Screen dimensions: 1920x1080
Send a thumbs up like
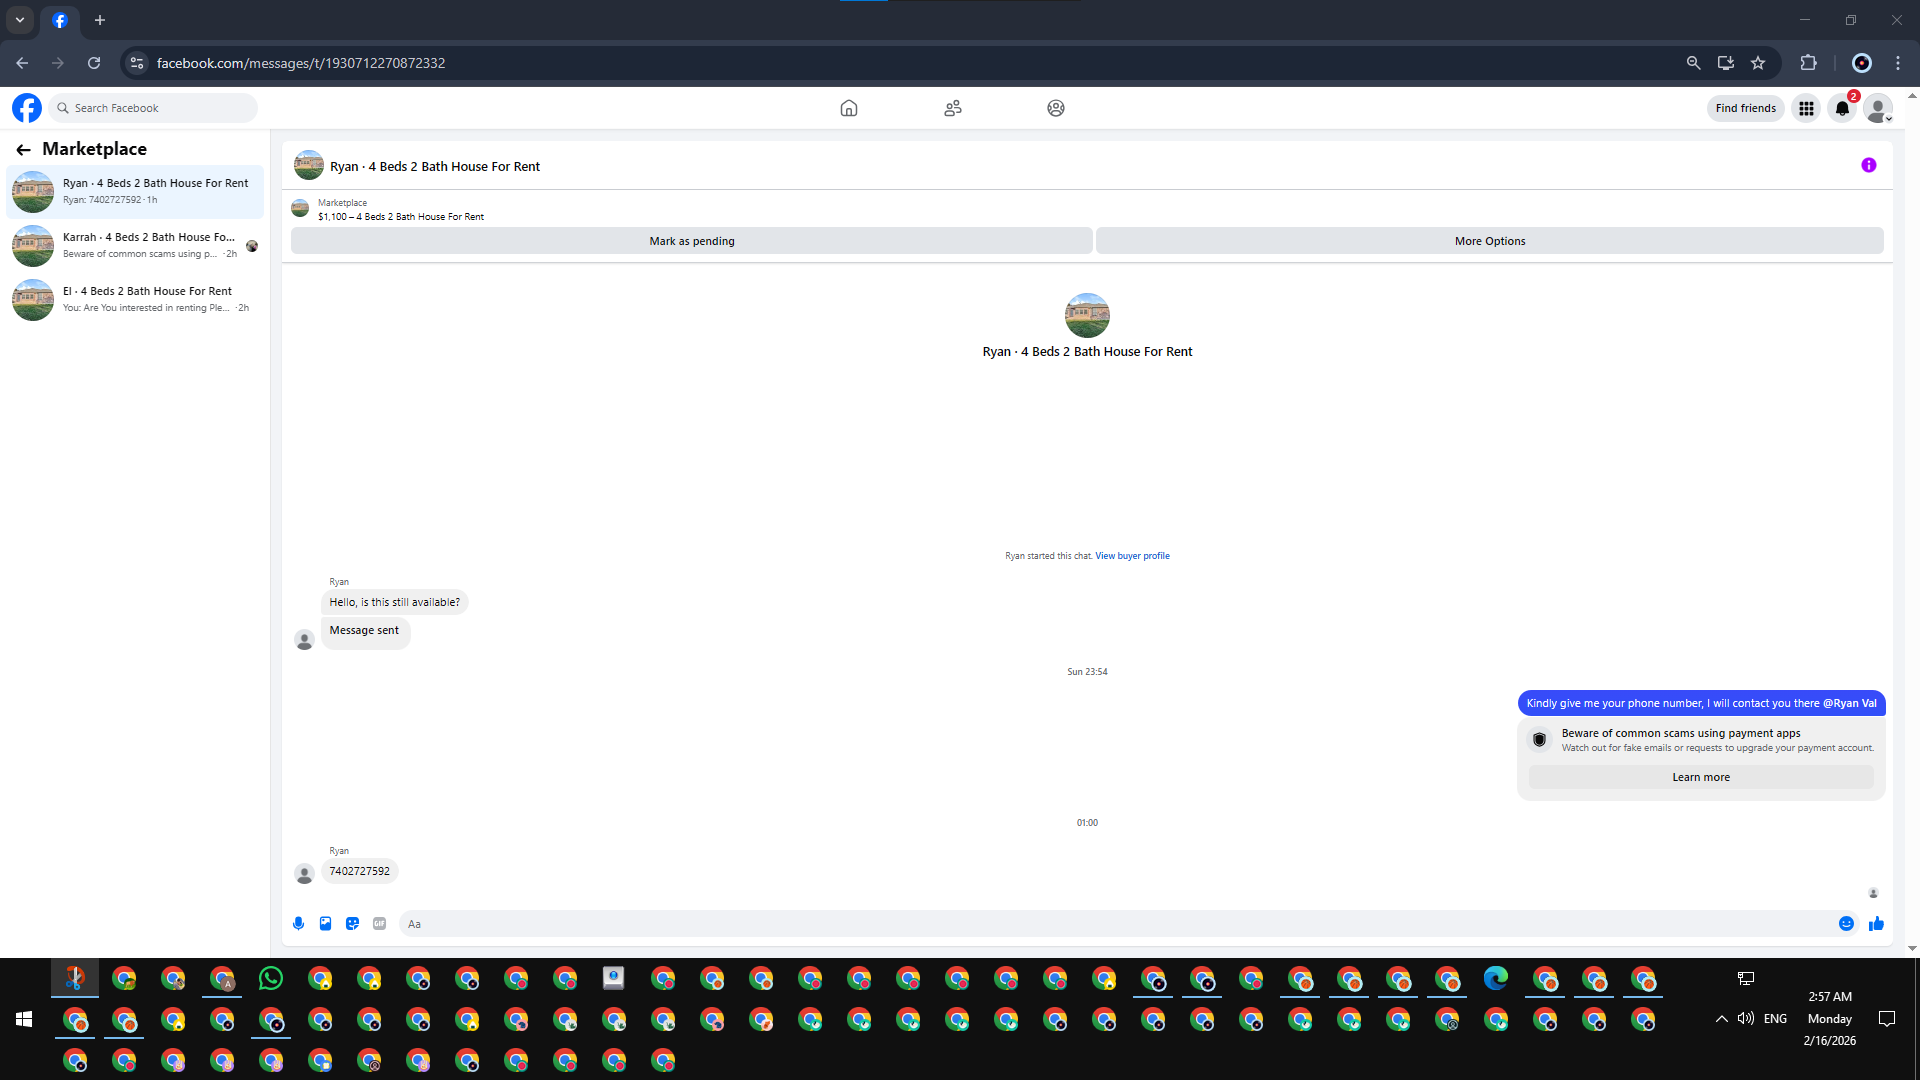[x=1876, y=923]
